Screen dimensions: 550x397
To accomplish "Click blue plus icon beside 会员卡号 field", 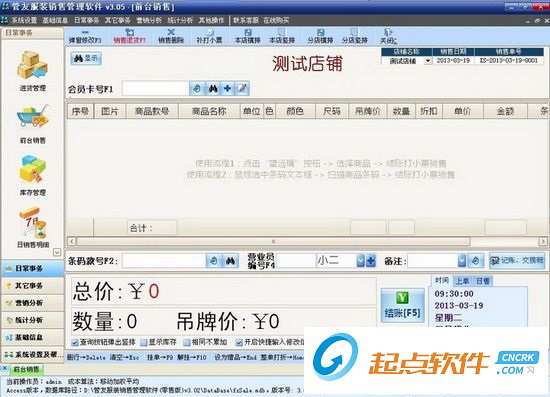I will (x=227, y=88).
